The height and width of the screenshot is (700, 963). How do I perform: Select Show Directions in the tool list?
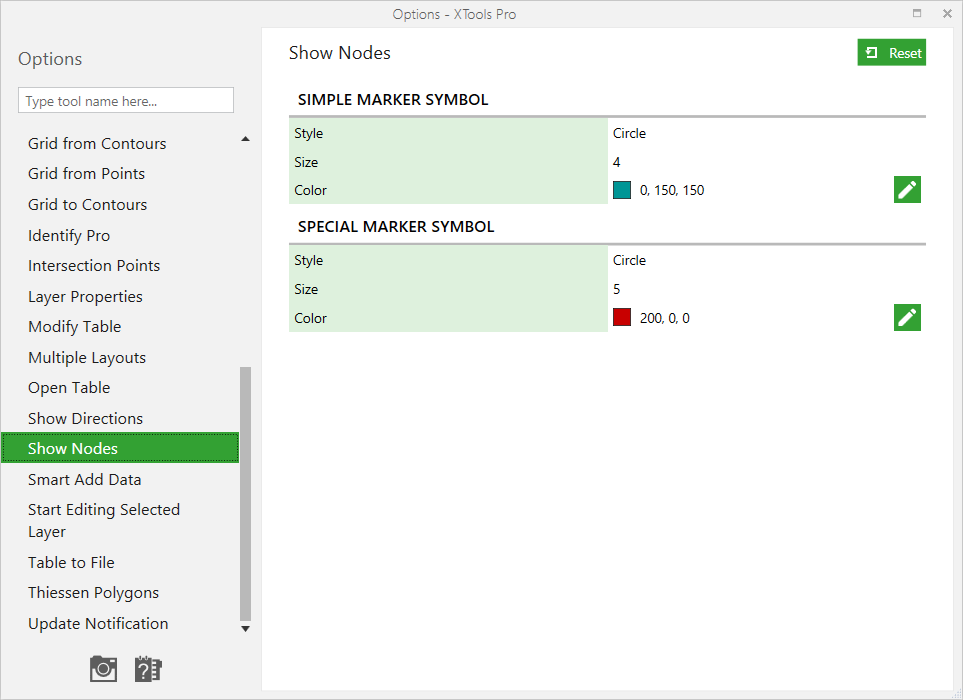pyautogui.click(x=85, y=418)
